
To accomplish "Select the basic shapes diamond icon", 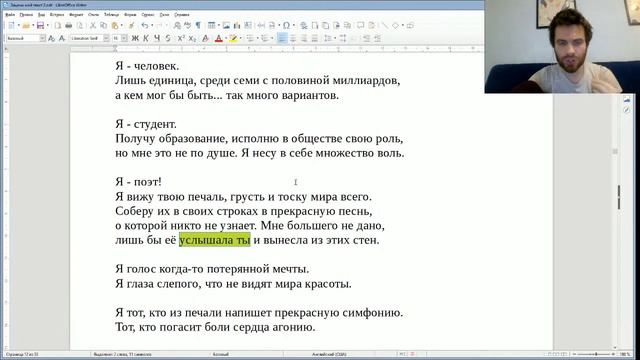I will [x=396, y=25].
